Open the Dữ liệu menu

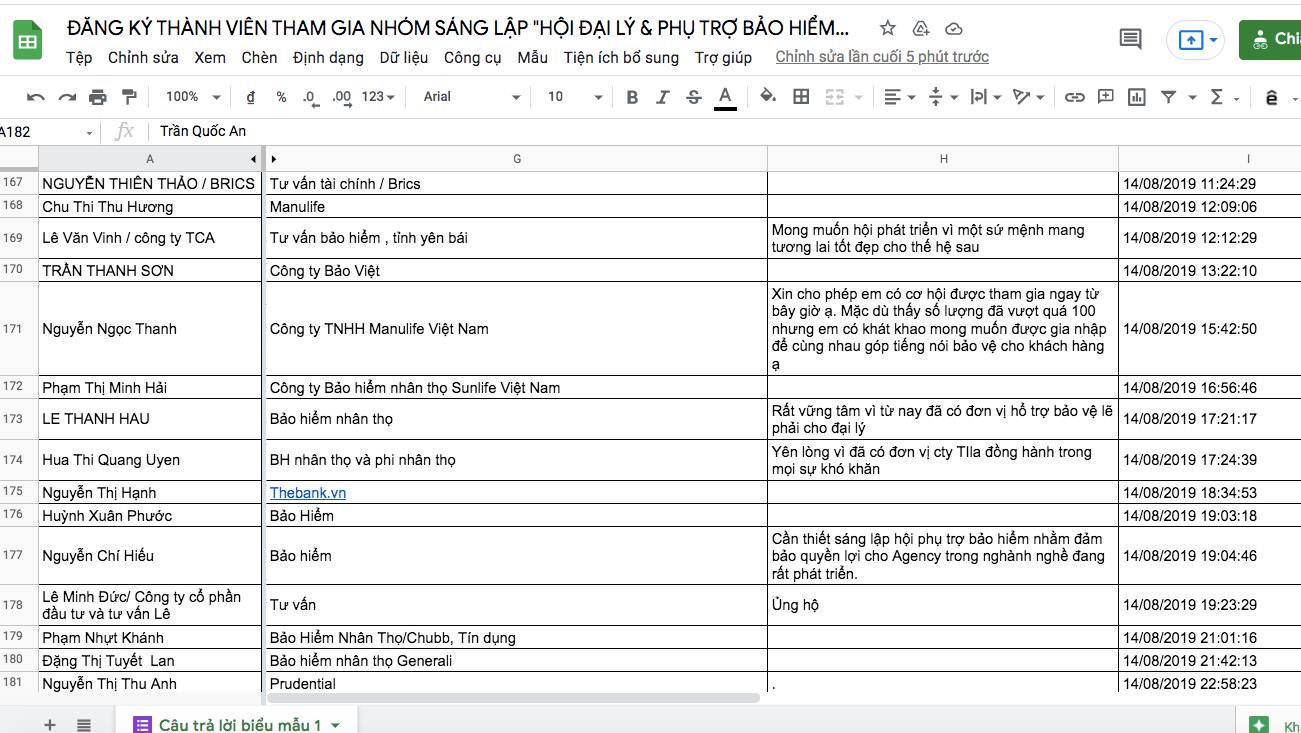[x=404, y=58]
